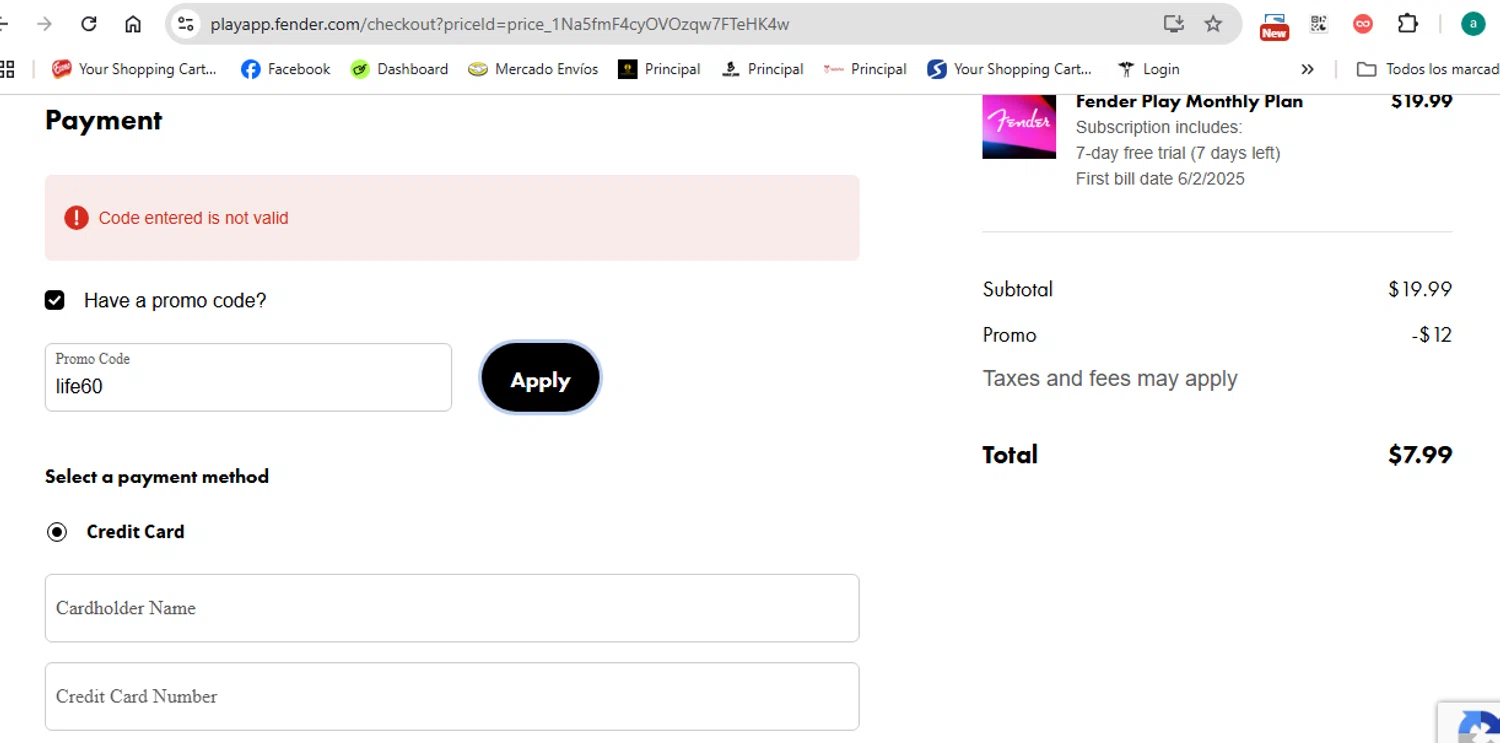Click the Payment heading
This screenshot has width=1500, height=743.
(x=103, y=120)
